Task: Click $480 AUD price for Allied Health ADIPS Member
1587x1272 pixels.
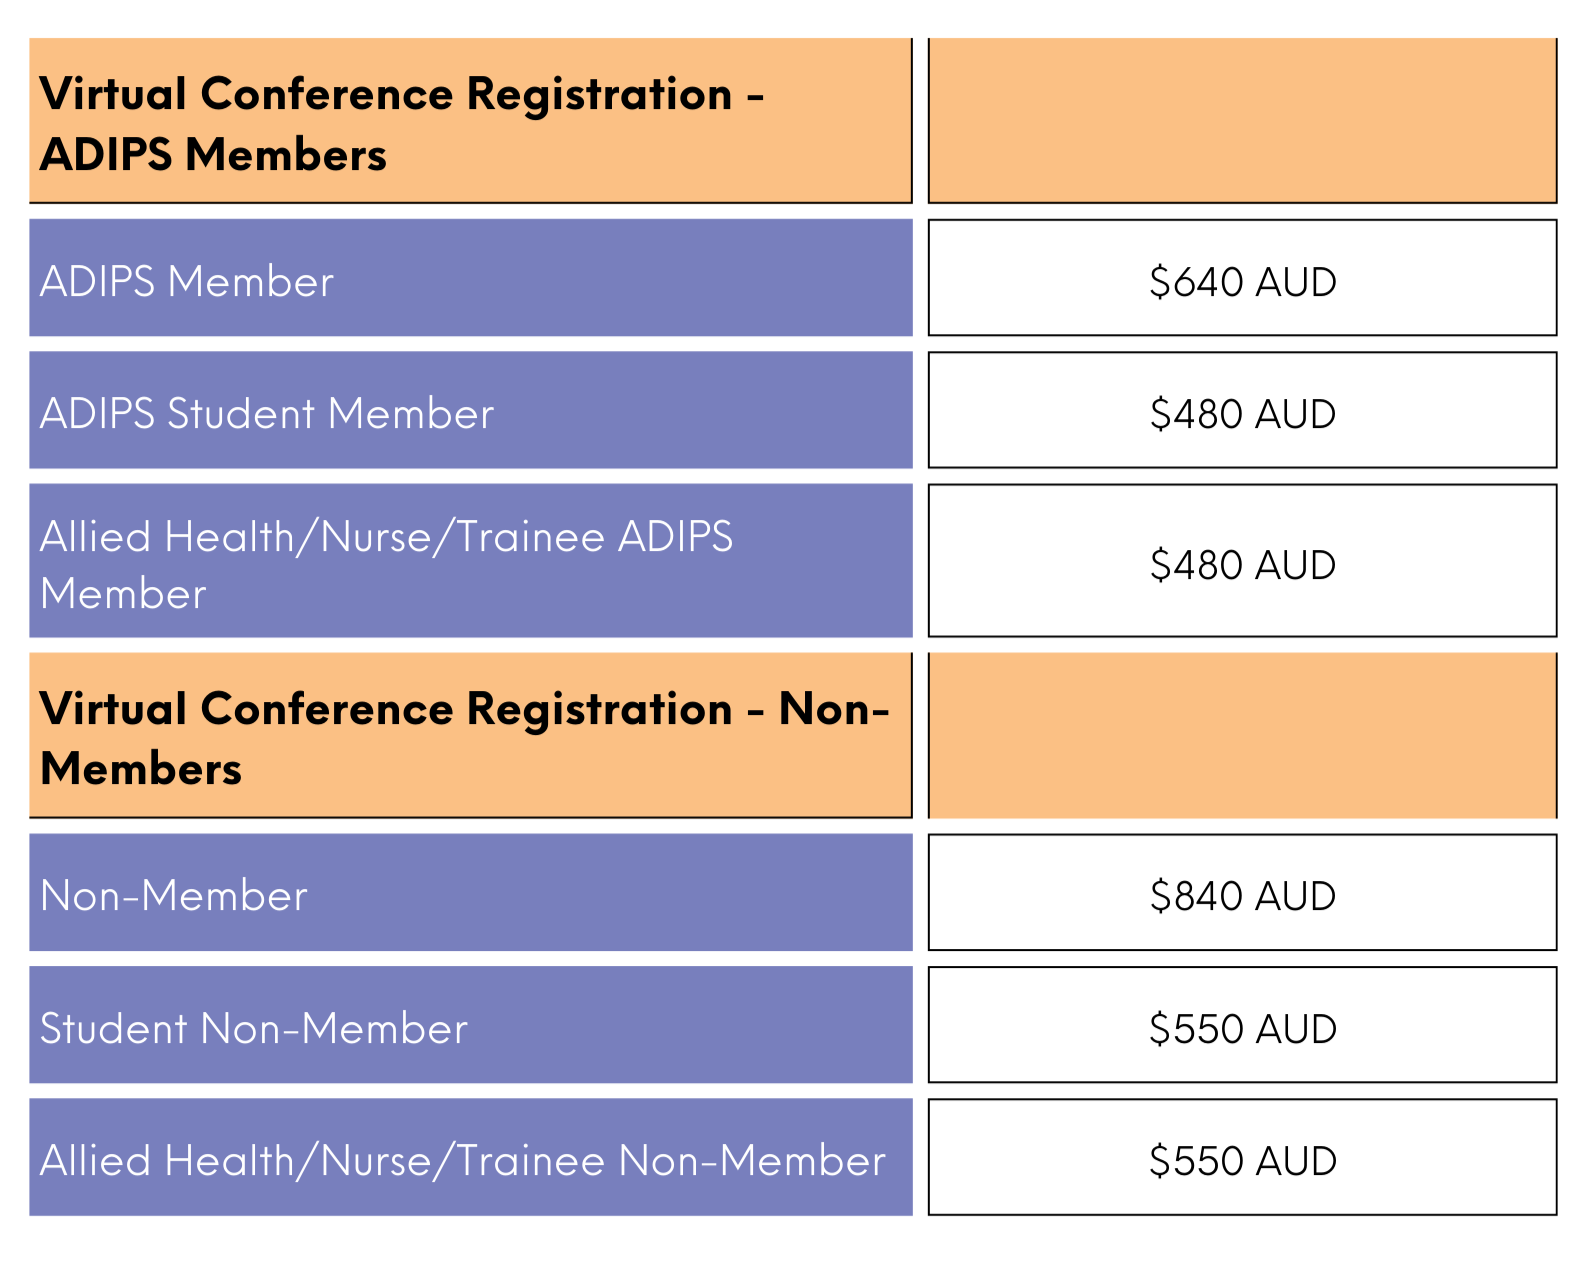Action: 1242,565
